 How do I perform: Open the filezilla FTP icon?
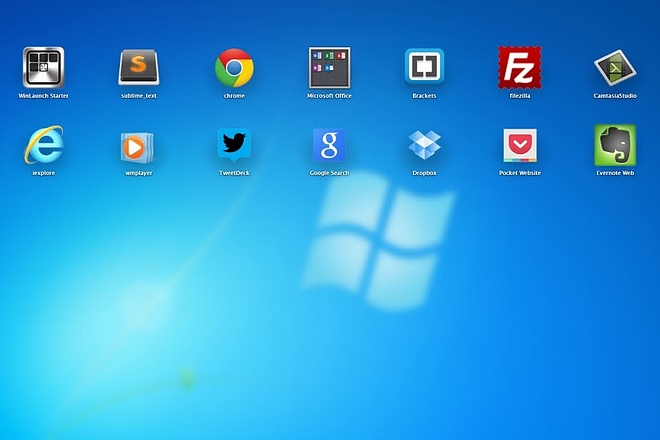point(520,67)
